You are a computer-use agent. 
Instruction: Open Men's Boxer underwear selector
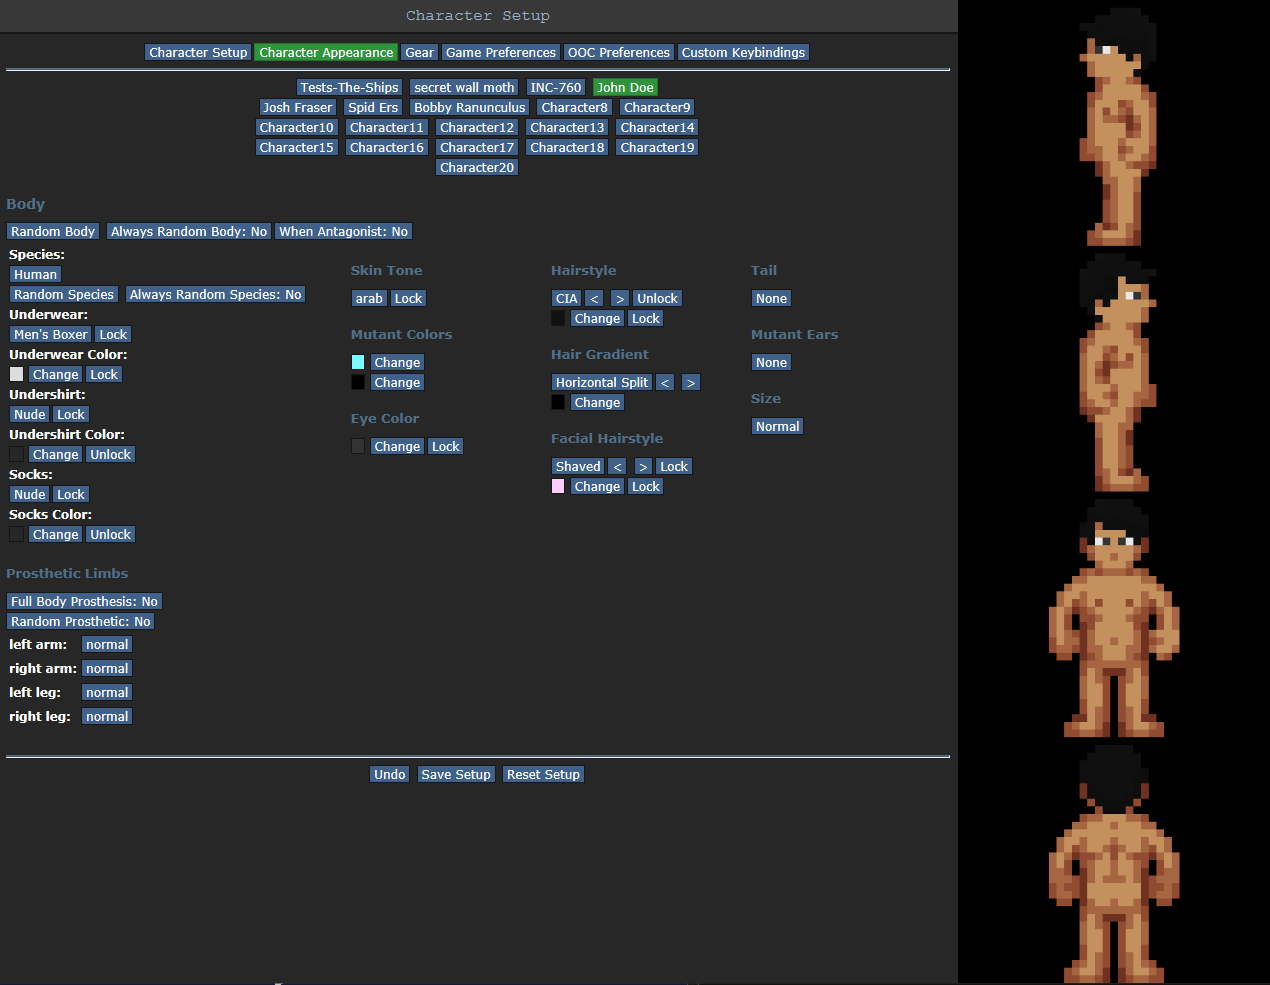[x=50, y=335]
